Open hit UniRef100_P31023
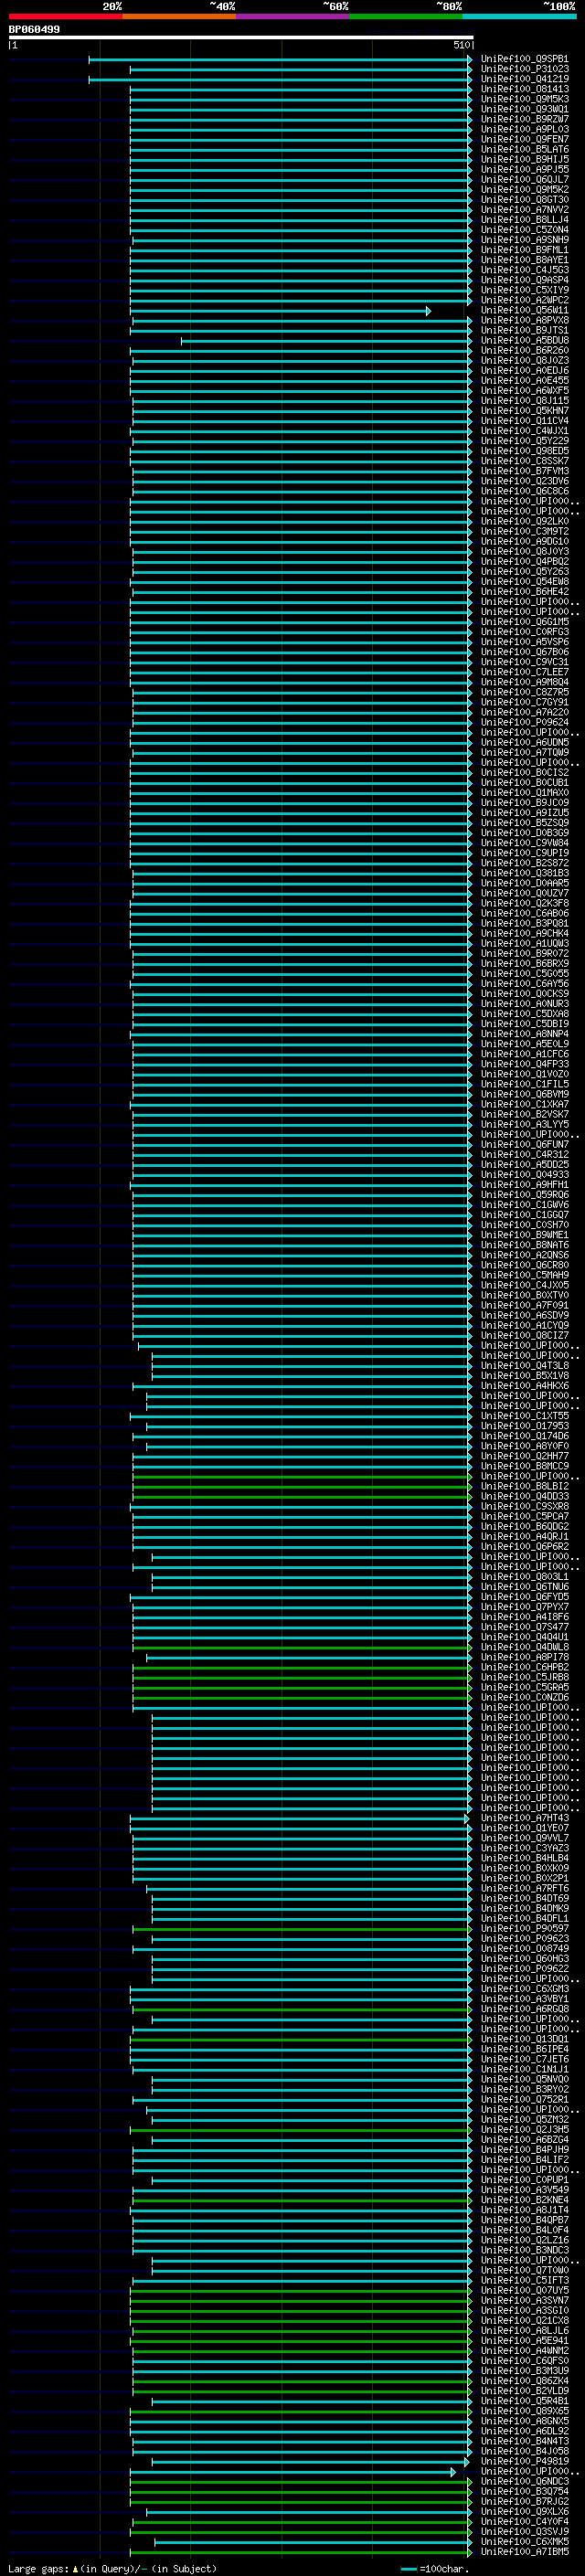The height and width of the screenshot is (2576, 585). [x=524, y=69]
